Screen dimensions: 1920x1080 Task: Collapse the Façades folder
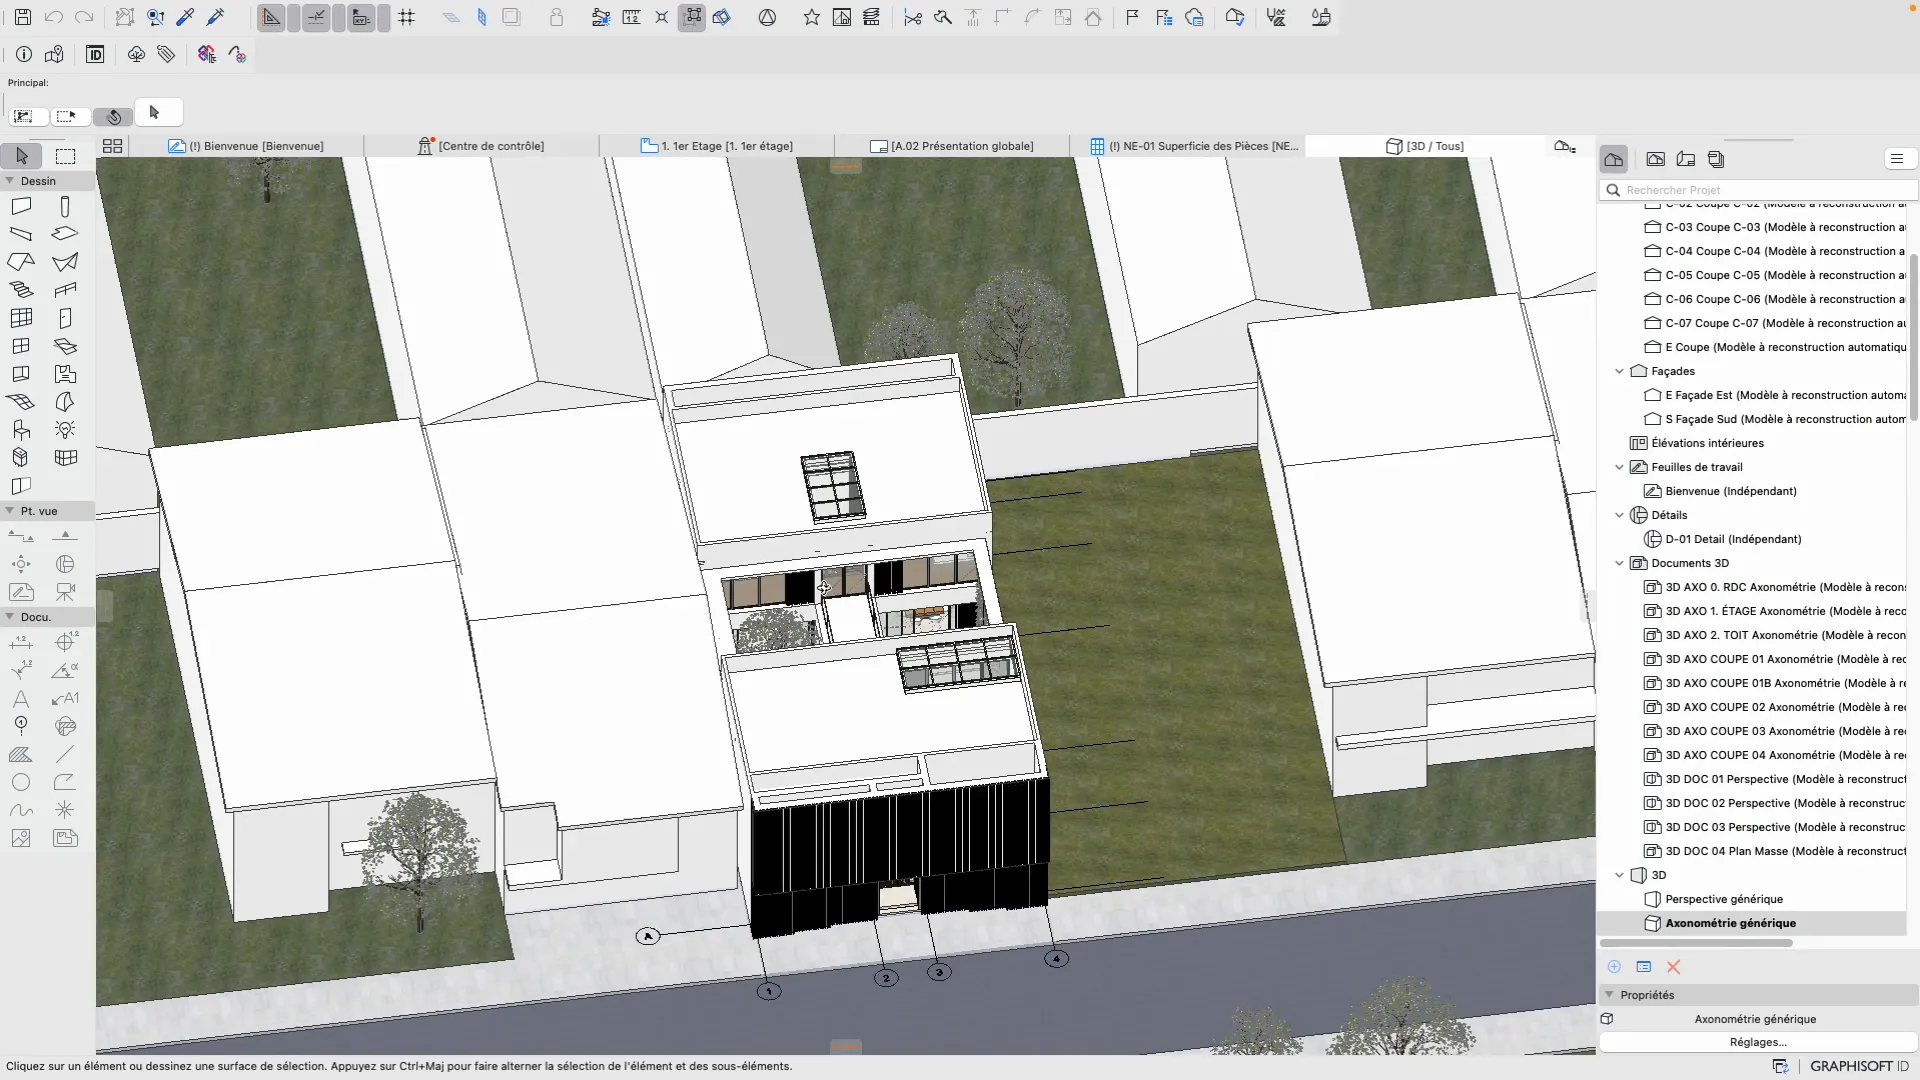click(1619, 371)
